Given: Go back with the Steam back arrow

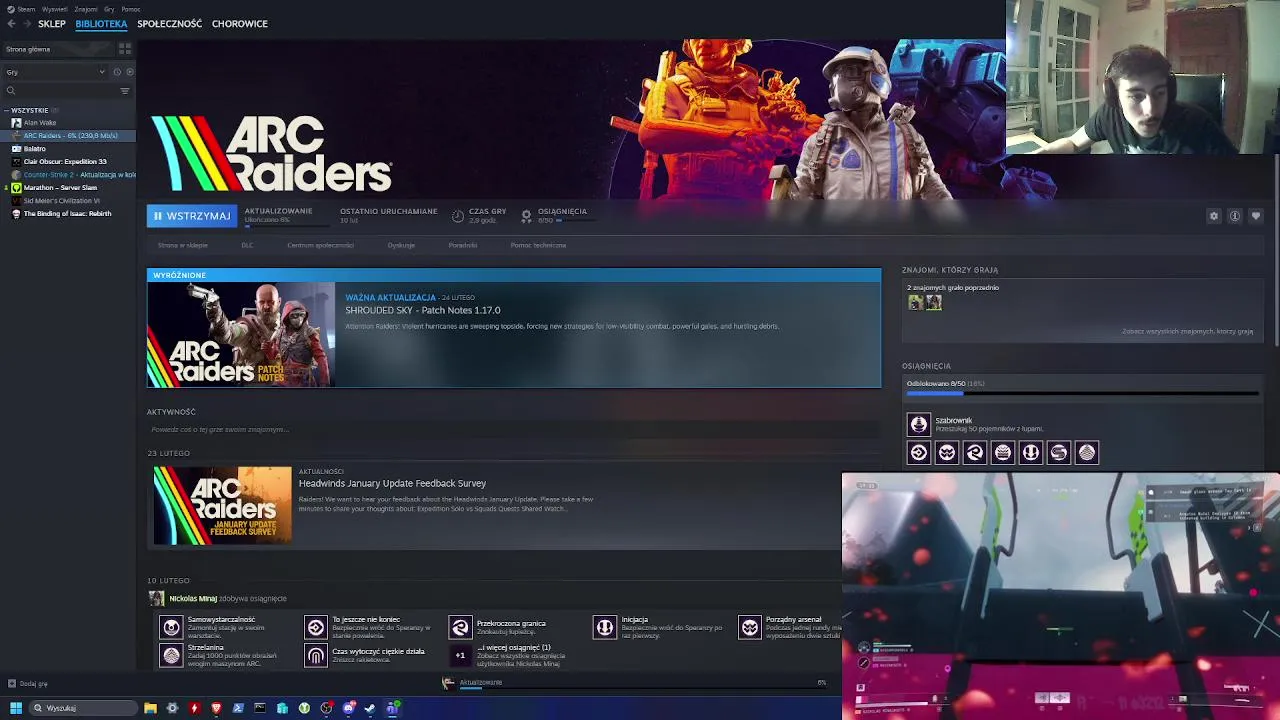Looking at the screenshot, I should click(11, 23).
